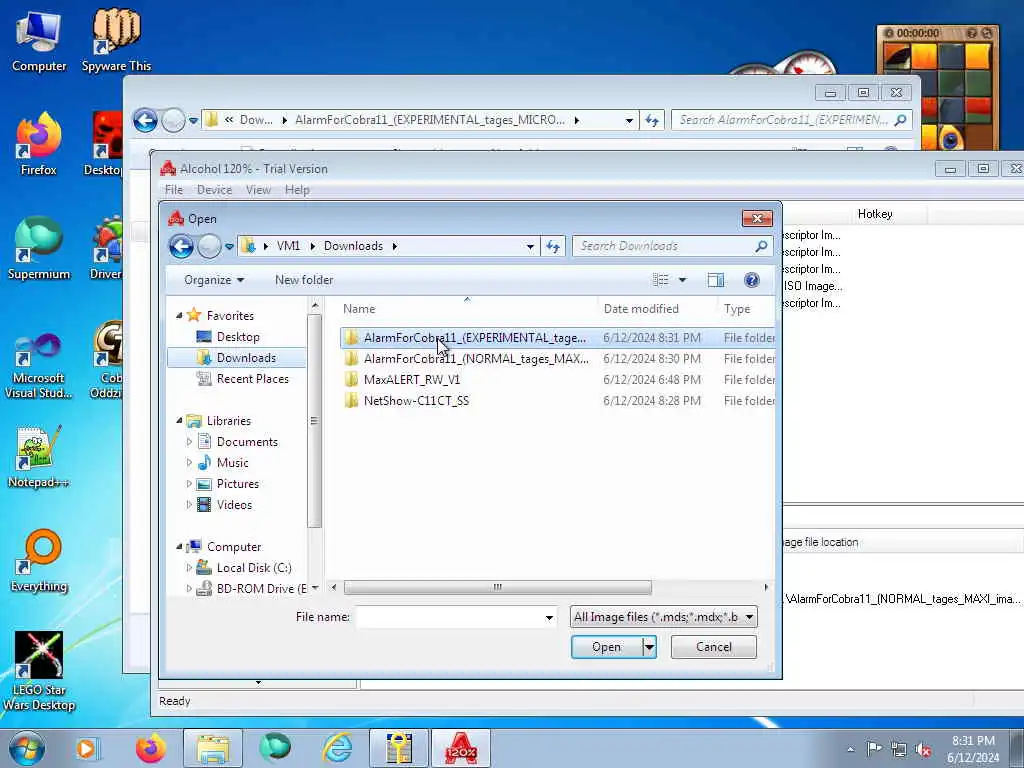Open the Notepad++ desktop shortcut

coord(39,457)
